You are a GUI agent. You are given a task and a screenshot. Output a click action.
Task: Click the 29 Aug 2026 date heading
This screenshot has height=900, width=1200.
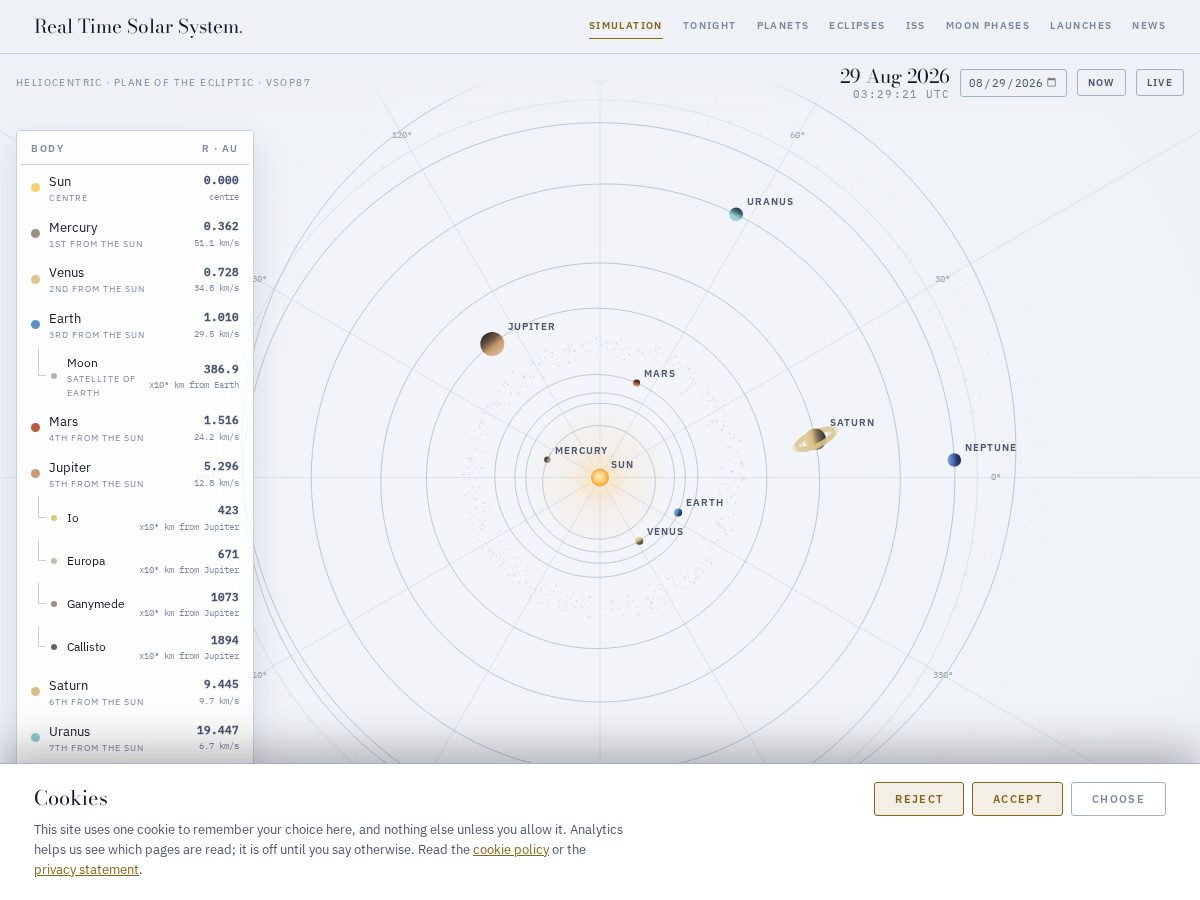tap(894, 76)
